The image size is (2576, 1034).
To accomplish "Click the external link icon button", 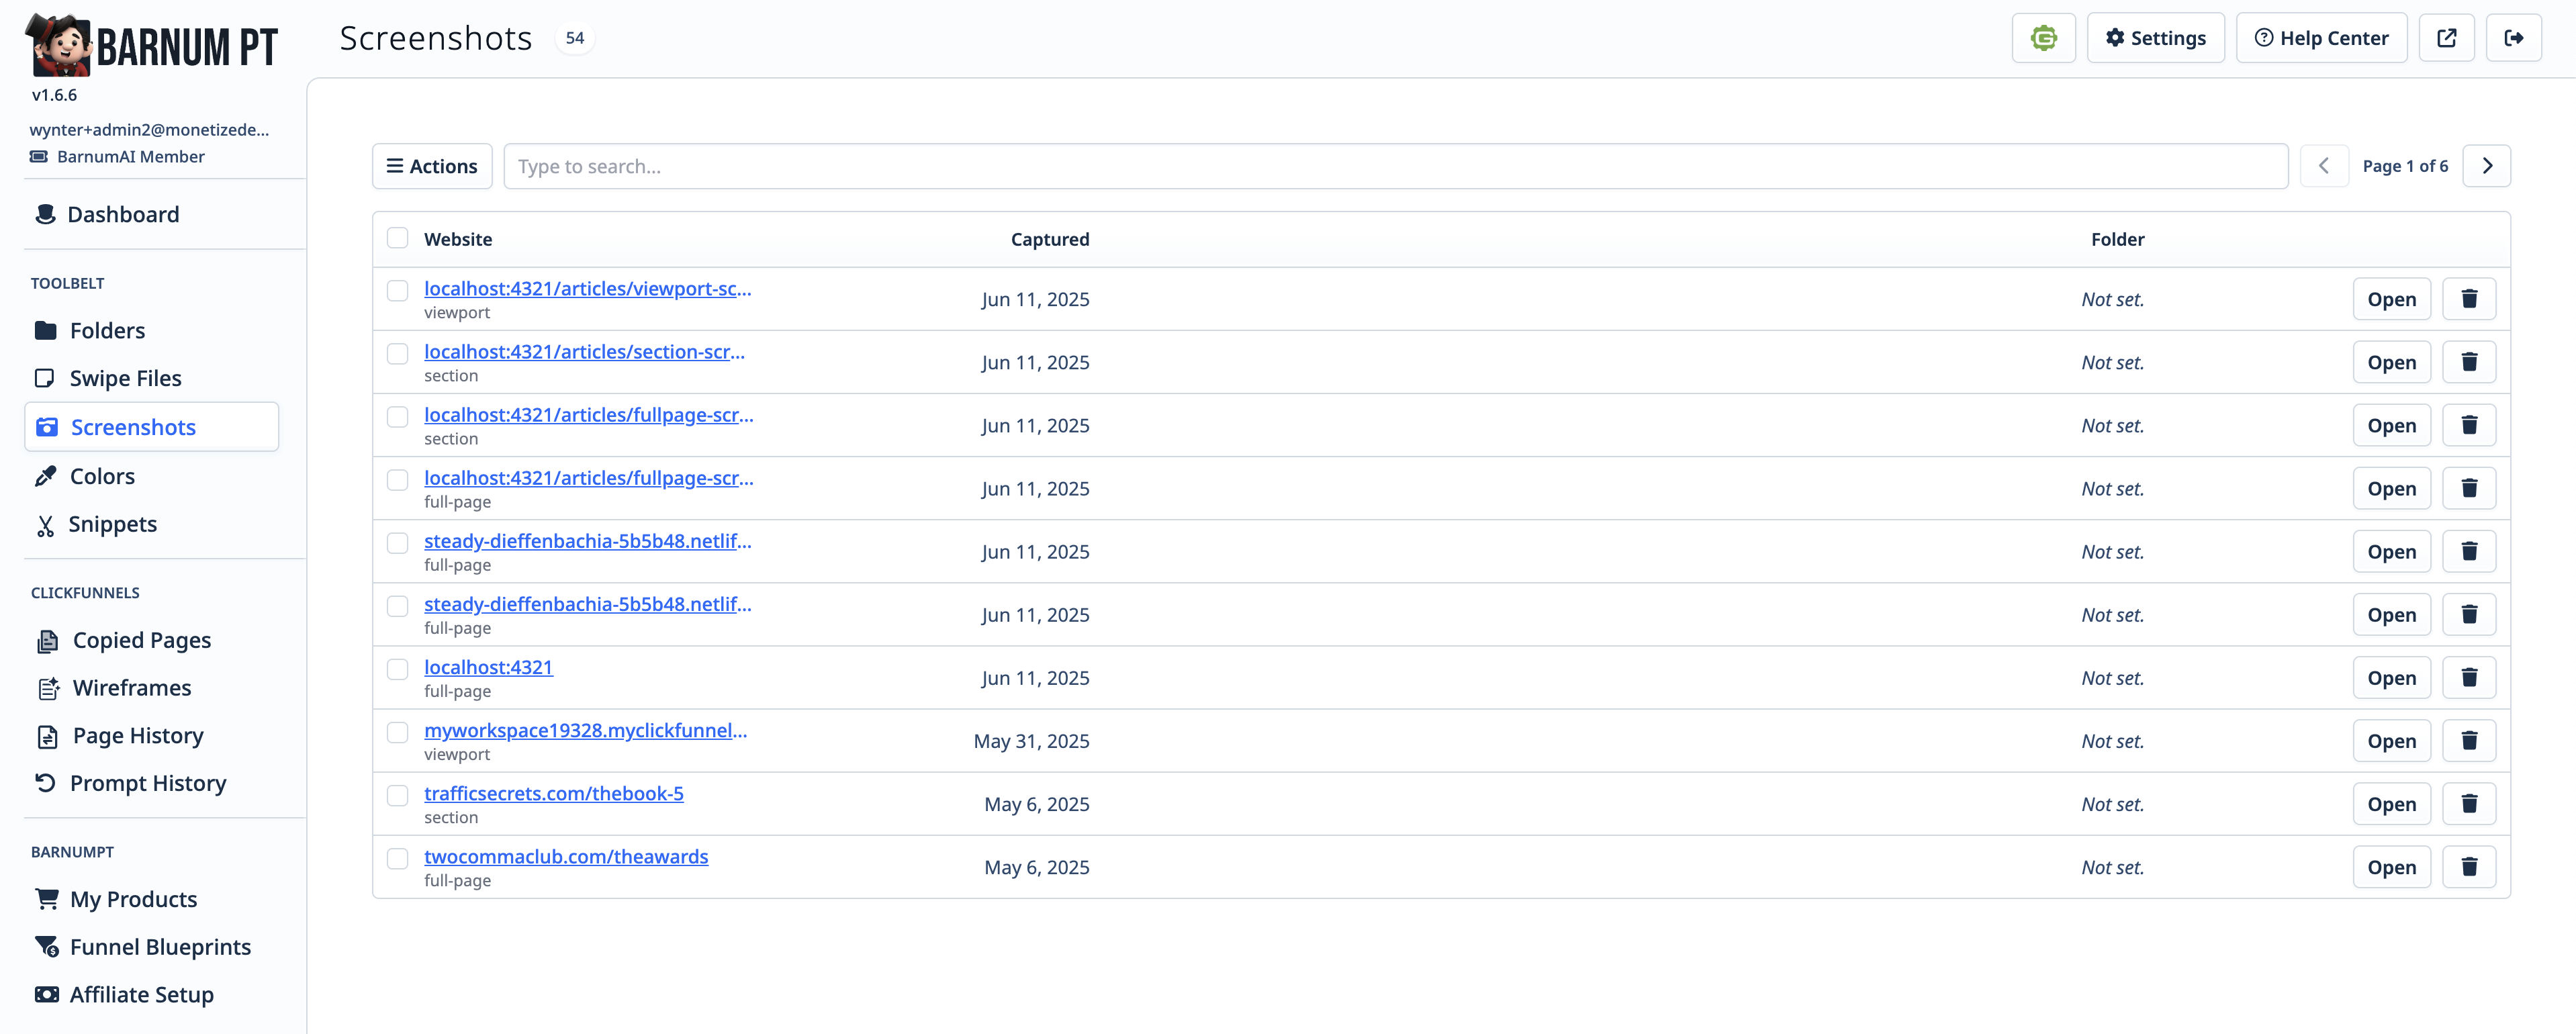I will tap(2446, 38).
